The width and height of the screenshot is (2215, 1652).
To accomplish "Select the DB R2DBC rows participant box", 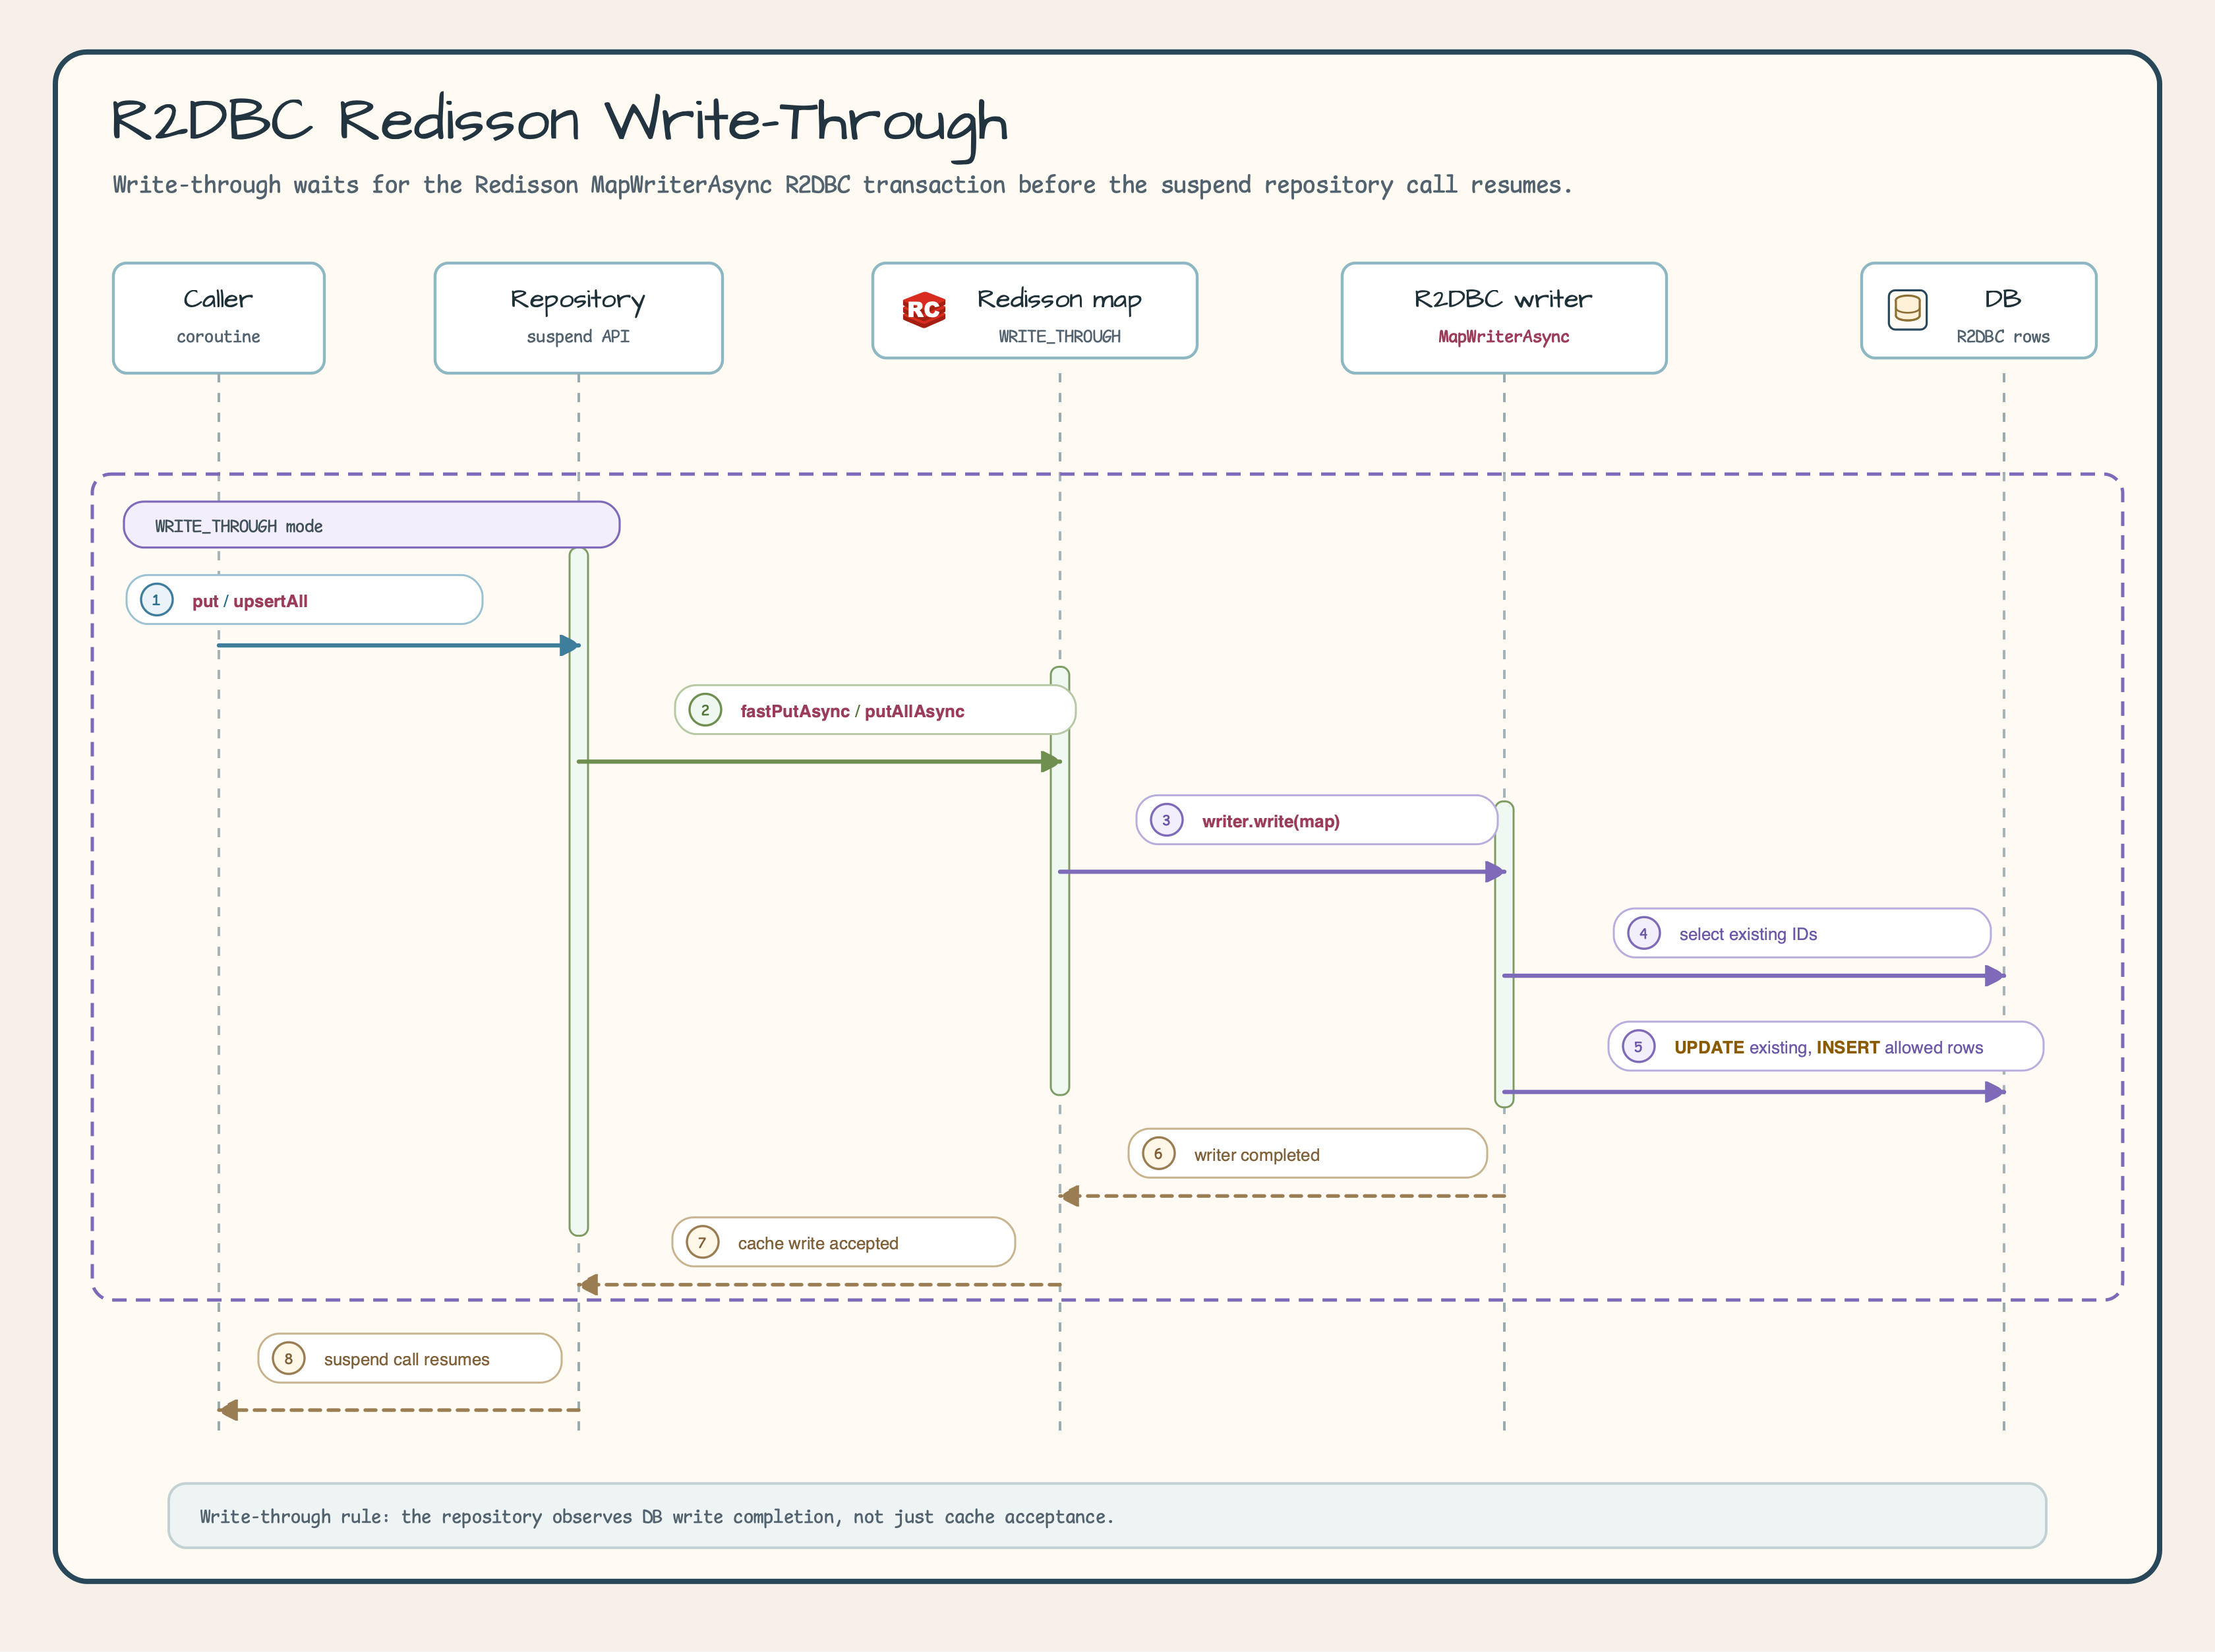I will pos(1979,311).
